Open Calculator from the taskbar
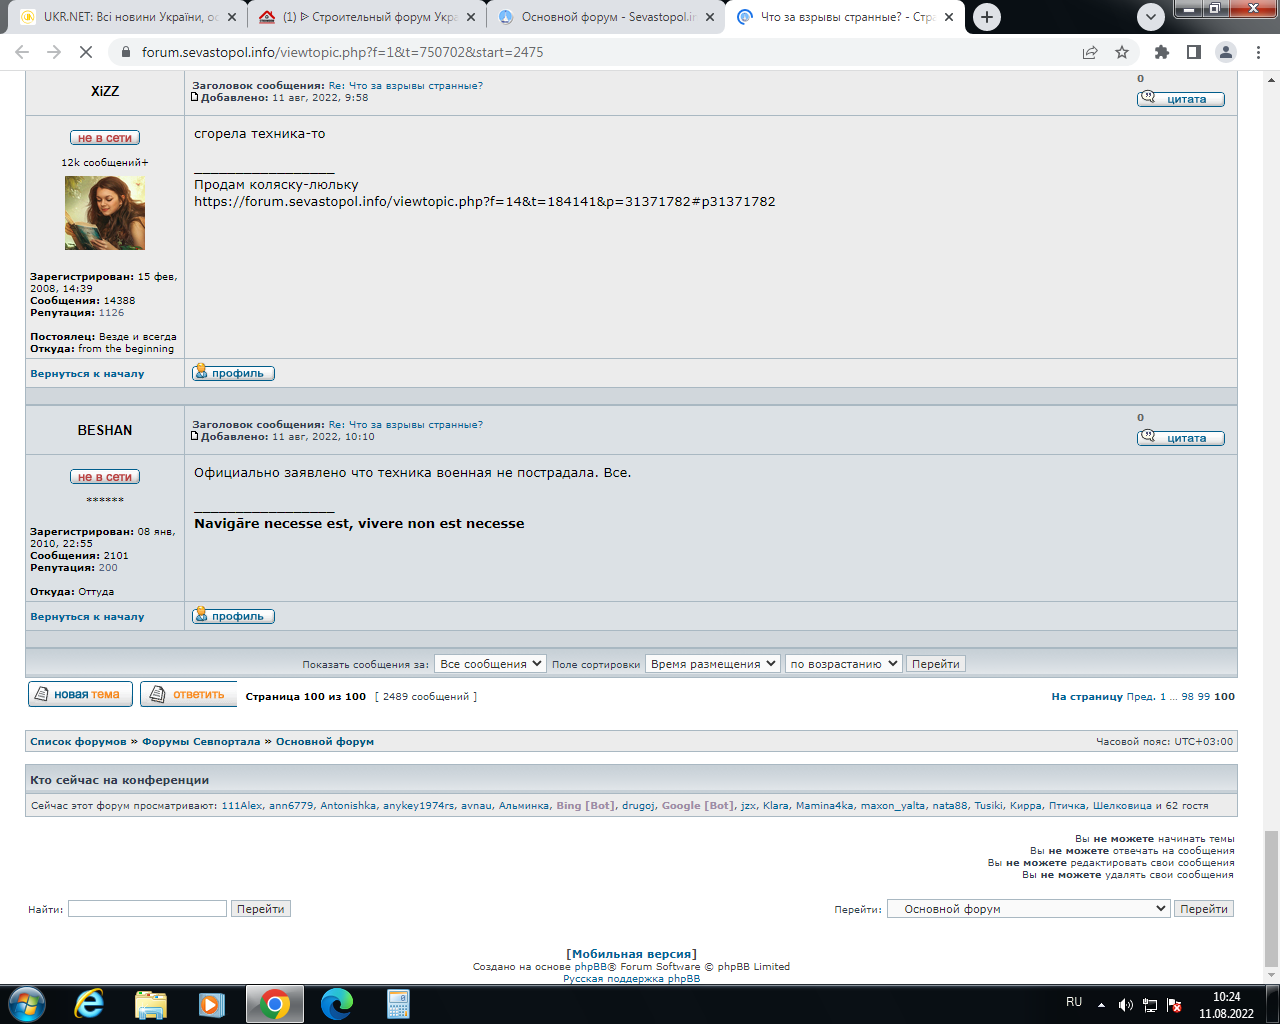This screenshot has width=1280, height=1024. point(399,1004)
